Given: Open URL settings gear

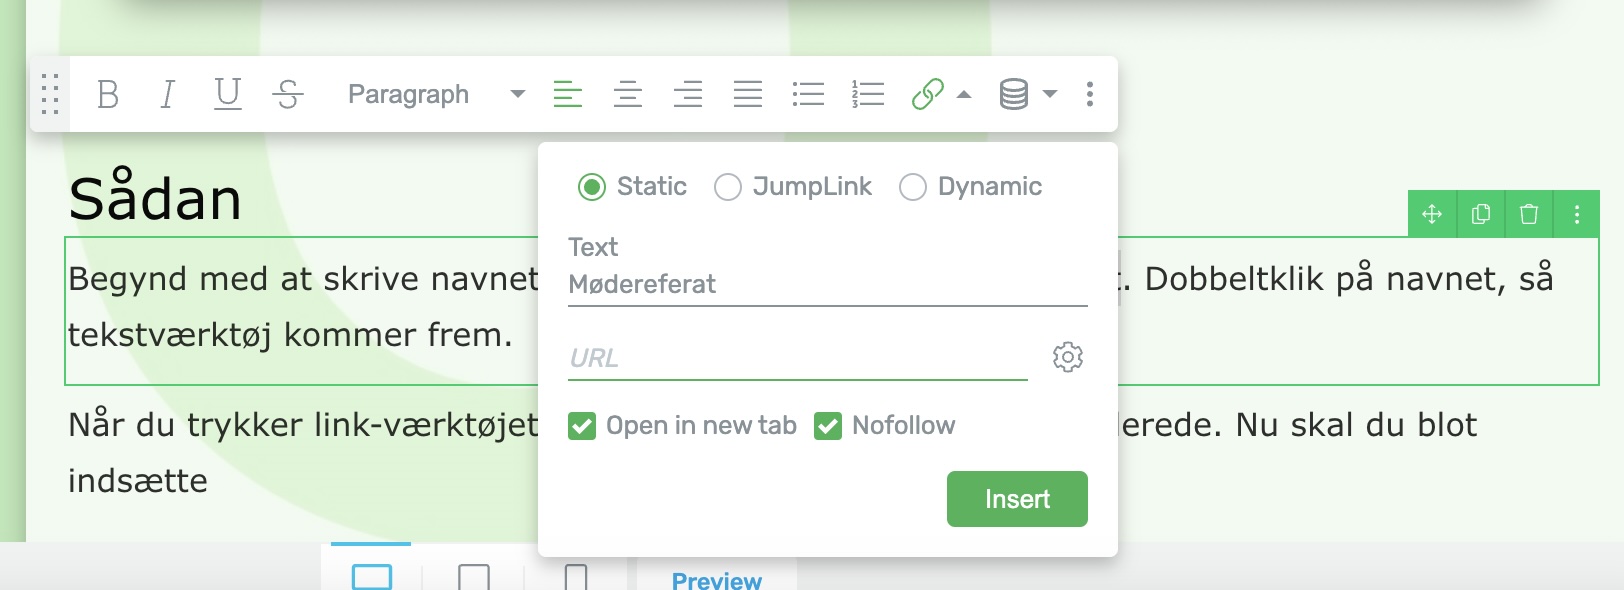Looking at the screenshot, I should (x=1068, y=357).
